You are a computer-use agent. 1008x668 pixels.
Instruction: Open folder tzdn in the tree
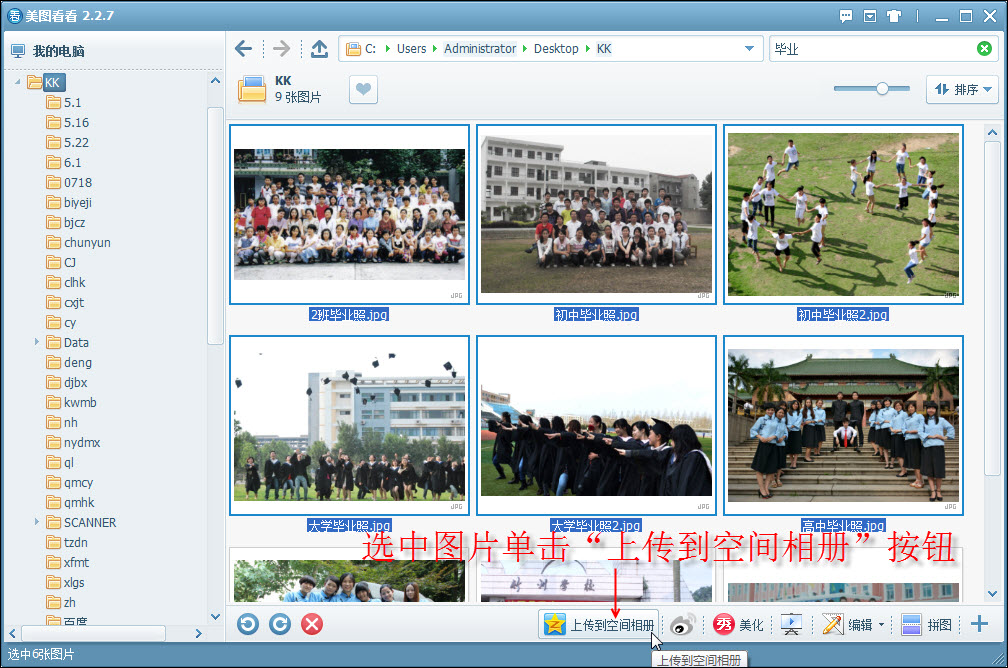click(67, 542)
